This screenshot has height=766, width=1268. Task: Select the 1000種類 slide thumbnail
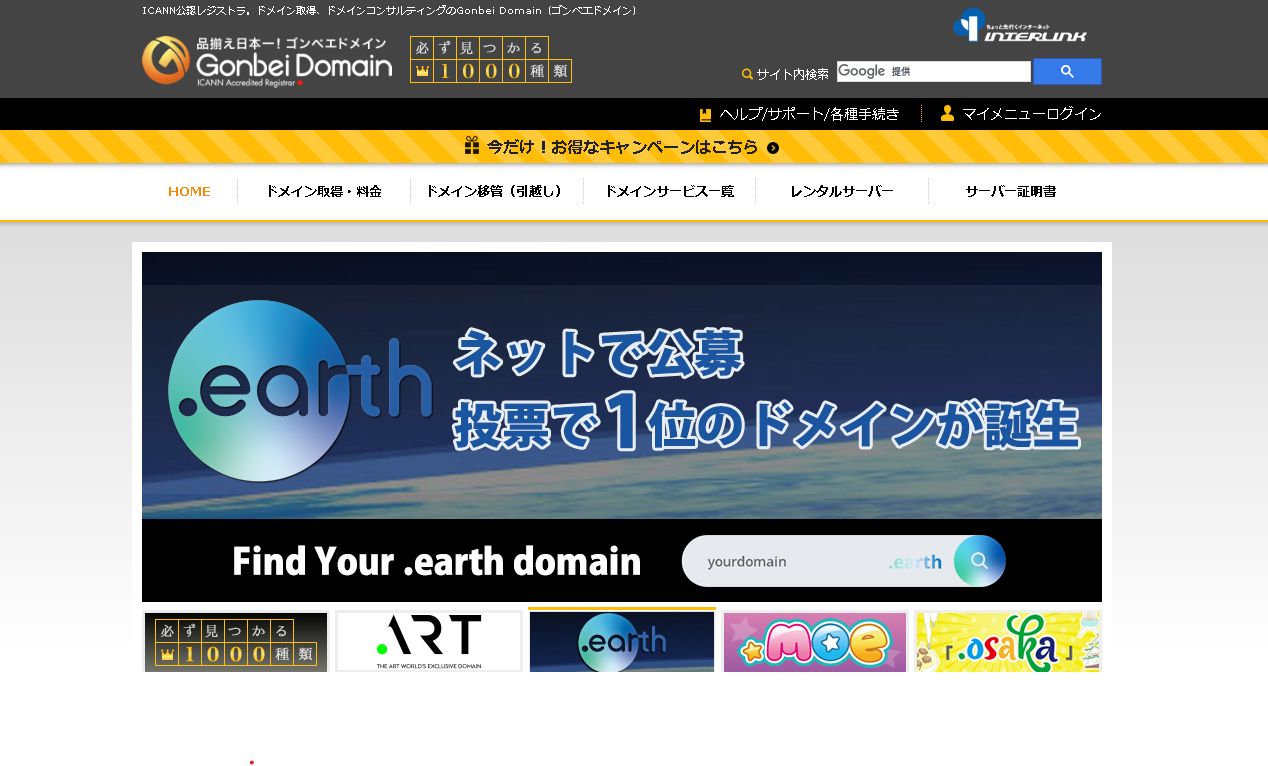click(x=236, y=642)
